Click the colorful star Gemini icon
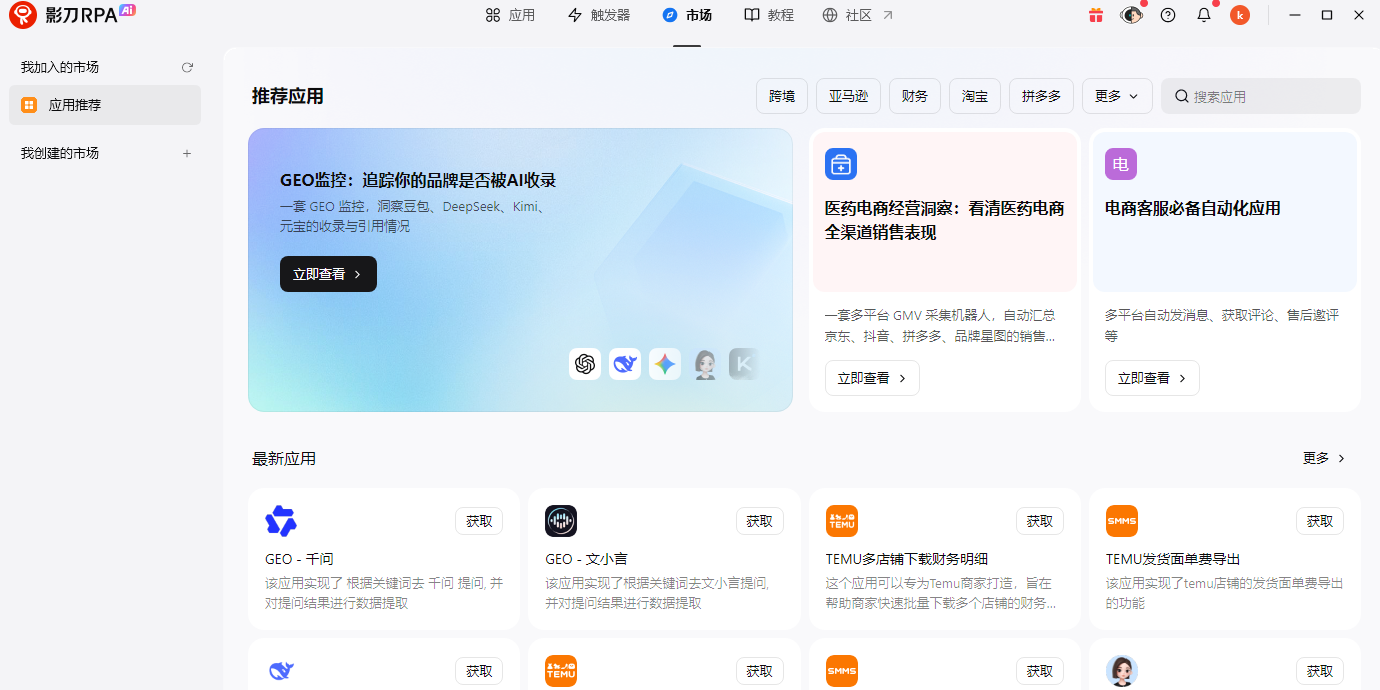The height and width of the screenshot is (690, 1380). 665,364
